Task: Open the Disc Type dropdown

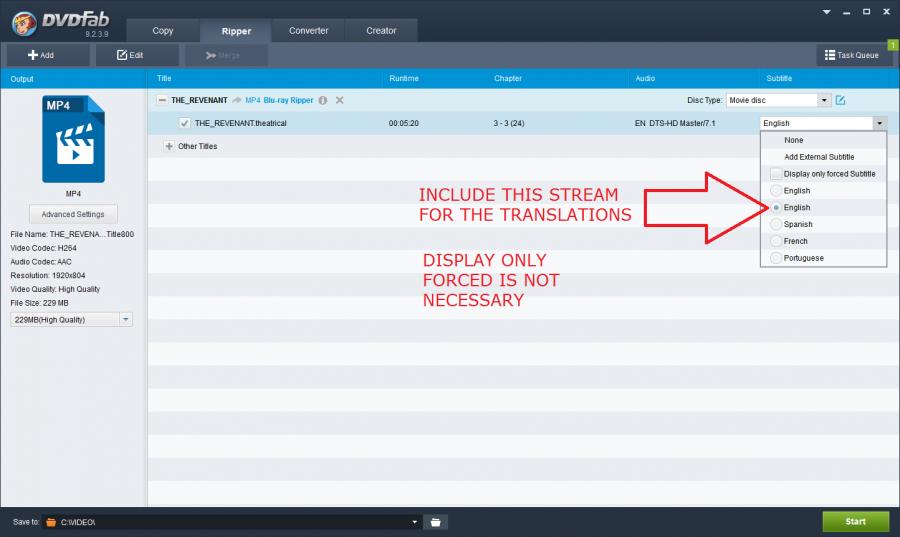Action: click(x=824, y=100)
